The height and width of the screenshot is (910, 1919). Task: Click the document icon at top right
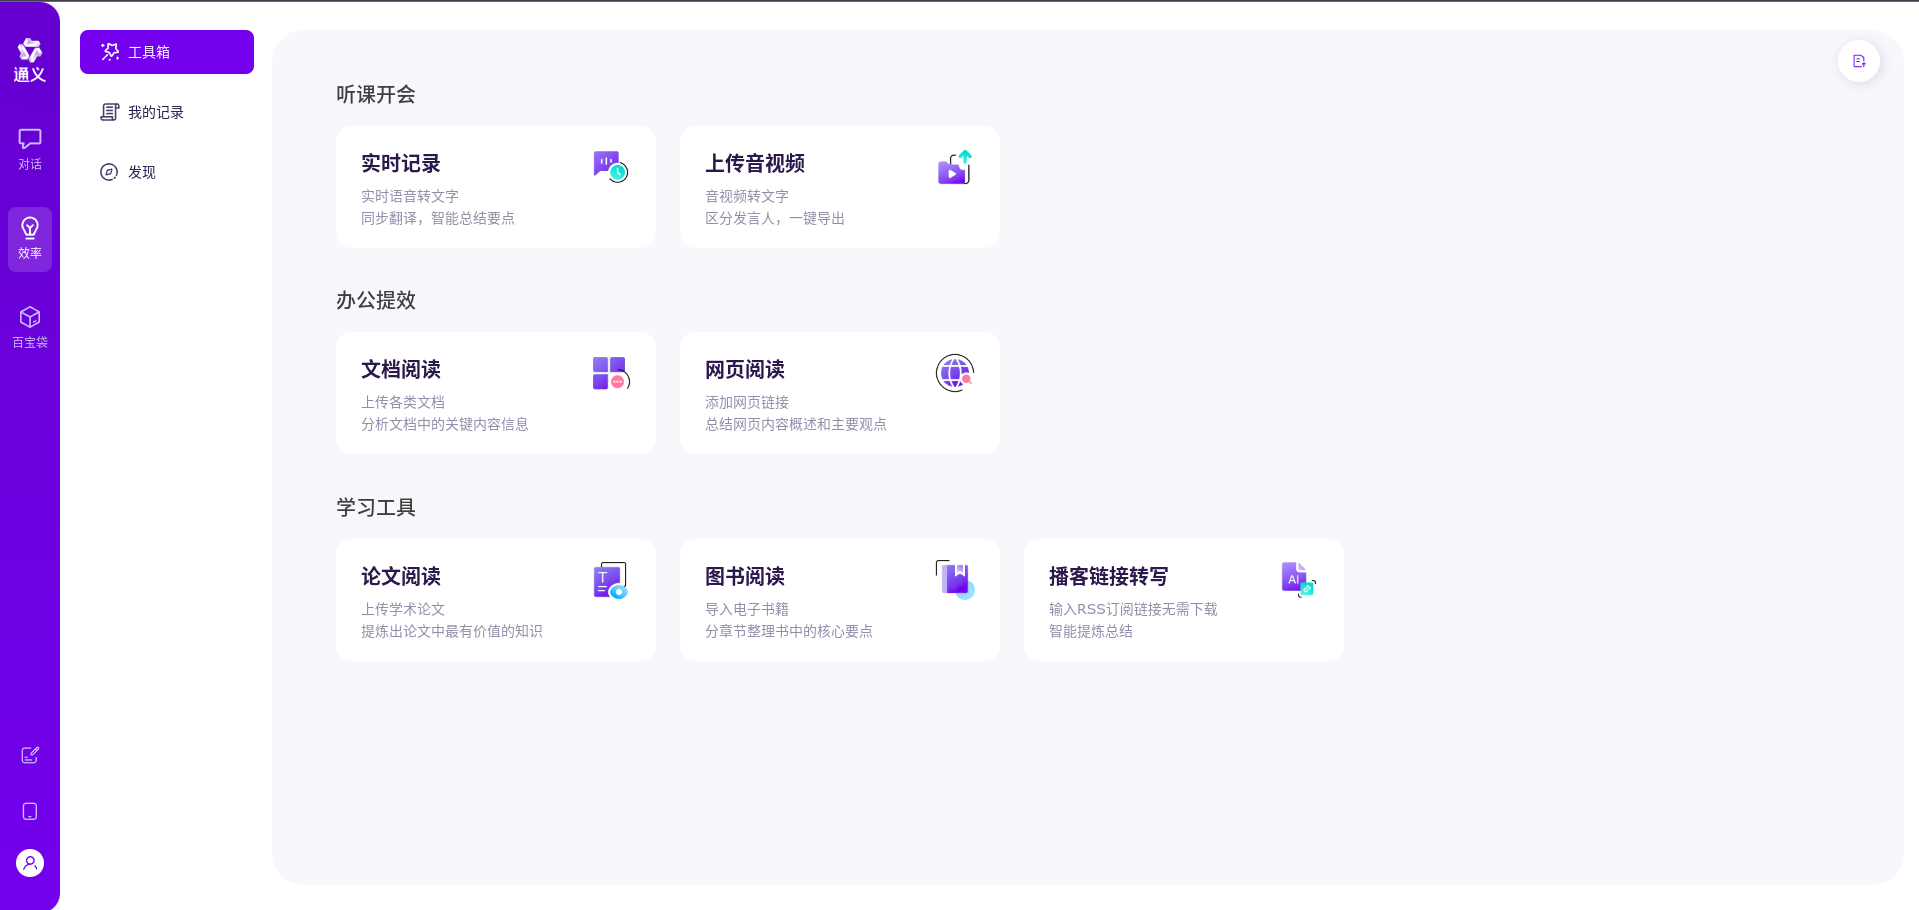1858,61
